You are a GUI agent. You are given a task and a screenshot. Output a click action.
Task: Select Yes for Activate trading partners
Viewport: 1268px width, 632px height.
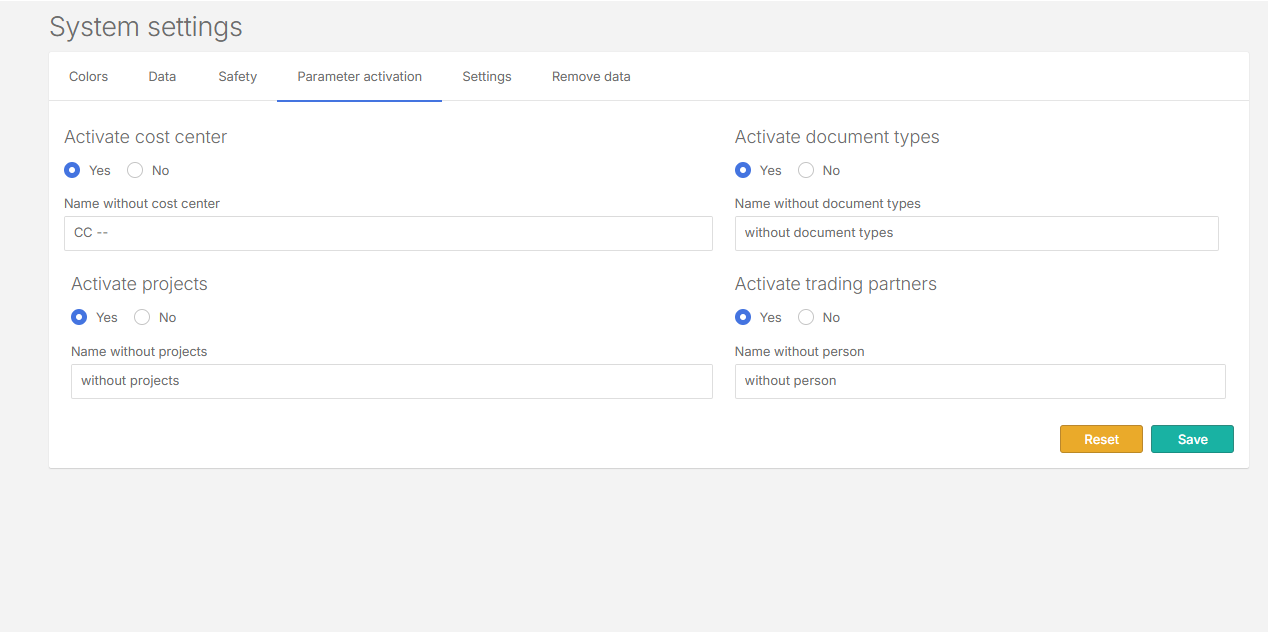(743, 317)
